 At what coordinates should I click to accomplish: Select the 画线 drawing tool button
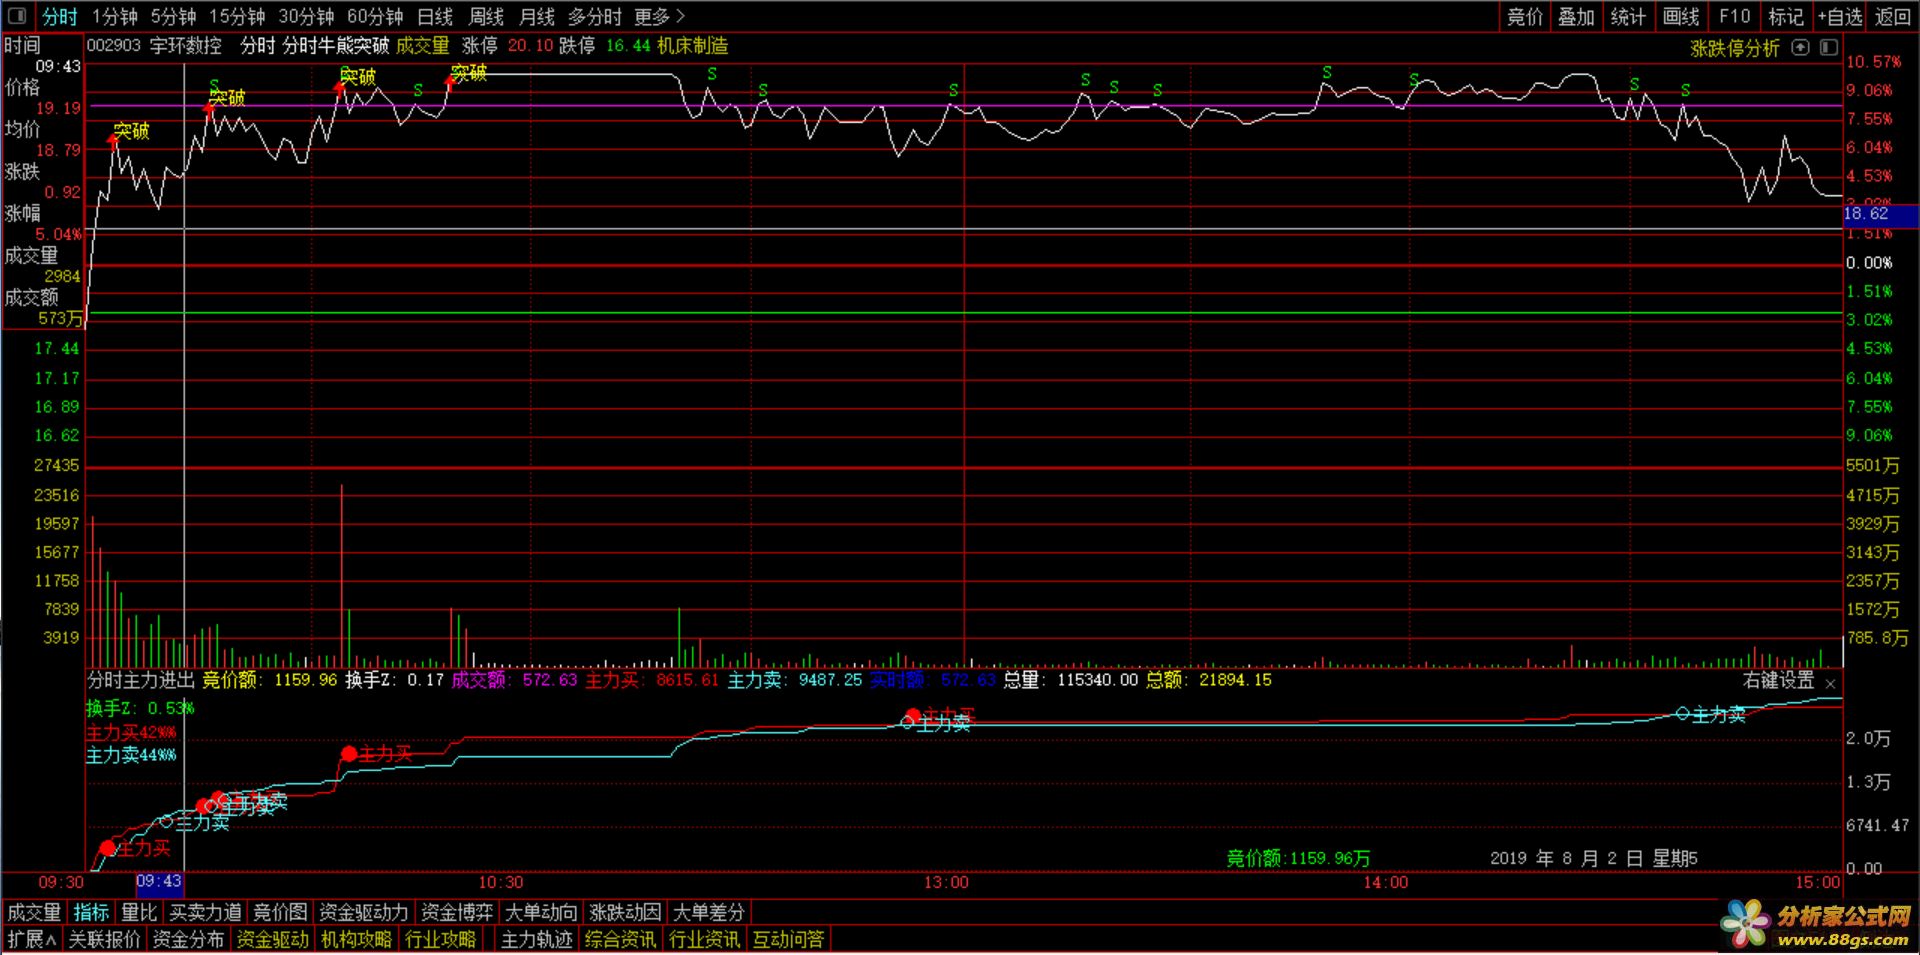[x=1681, y=17]
